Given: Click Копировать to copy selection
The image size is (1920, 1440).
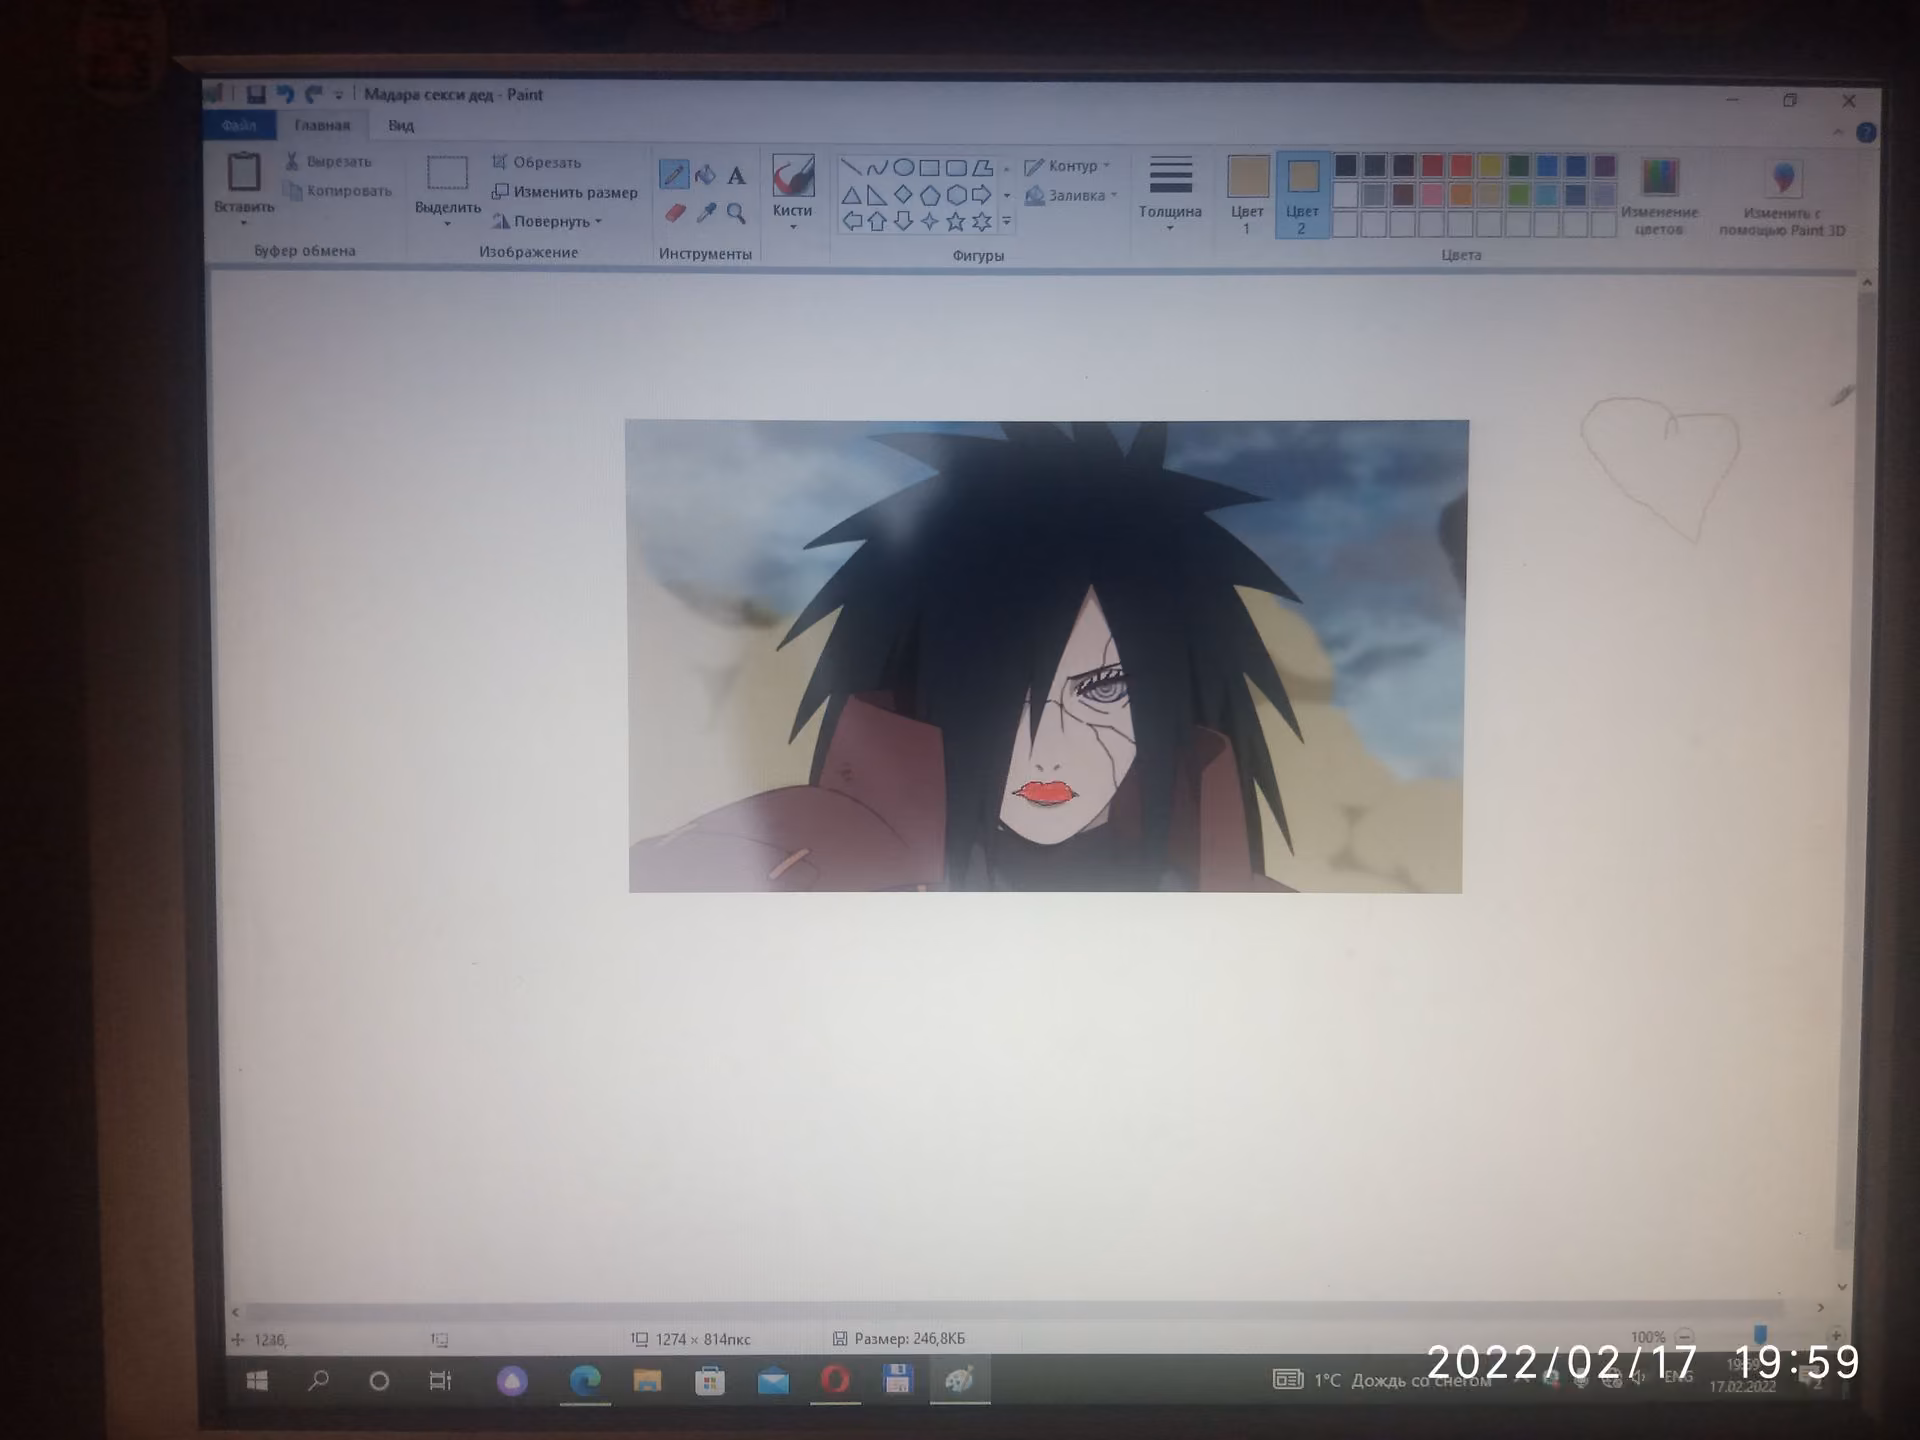Looking at the screenshot, I should [x=338, y=190].
